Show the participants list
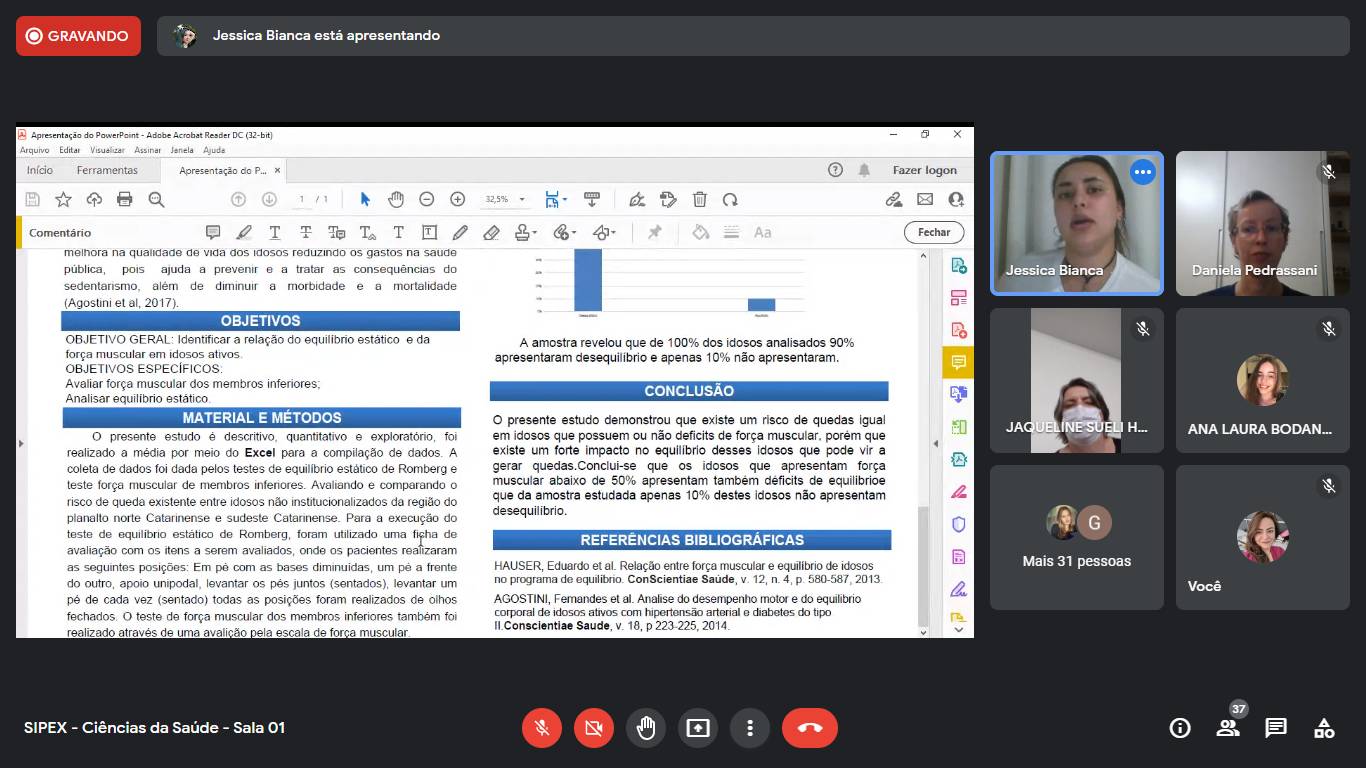 tap(1228, 728)
